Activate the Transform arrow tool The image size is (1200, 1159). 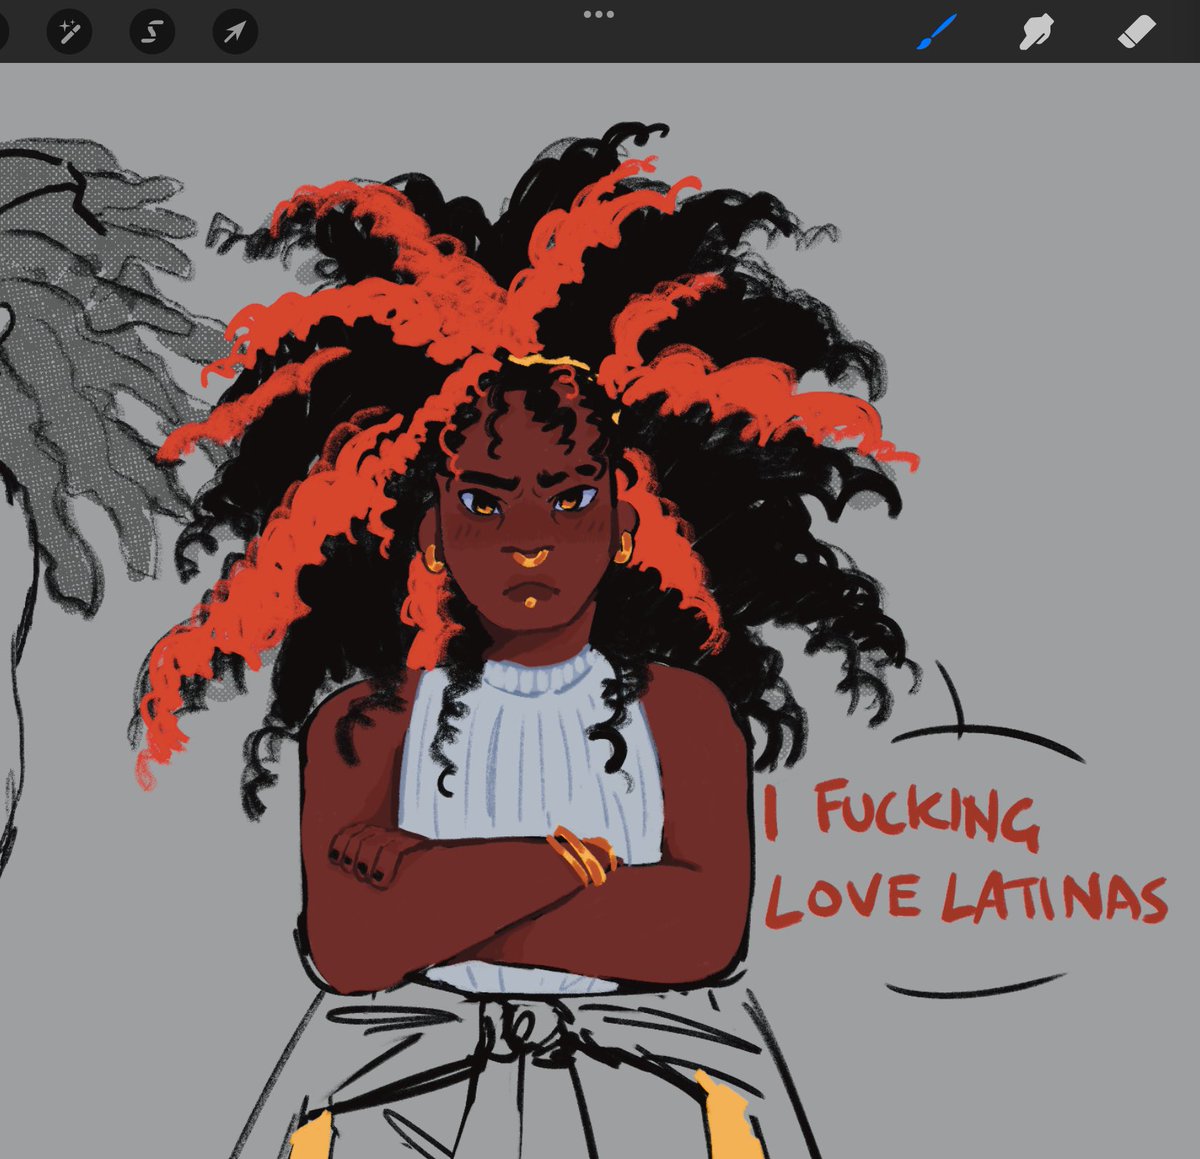[235, 32]
